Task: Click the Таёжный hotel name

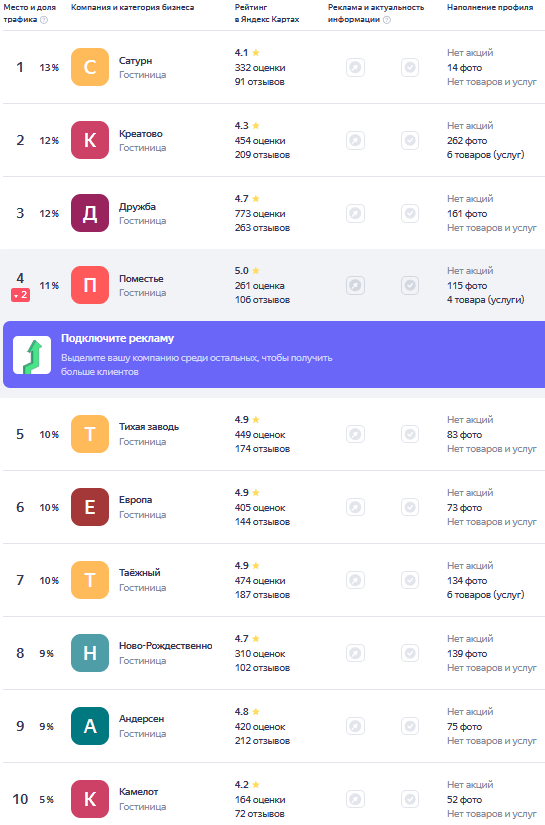Action: click(139, 572)
